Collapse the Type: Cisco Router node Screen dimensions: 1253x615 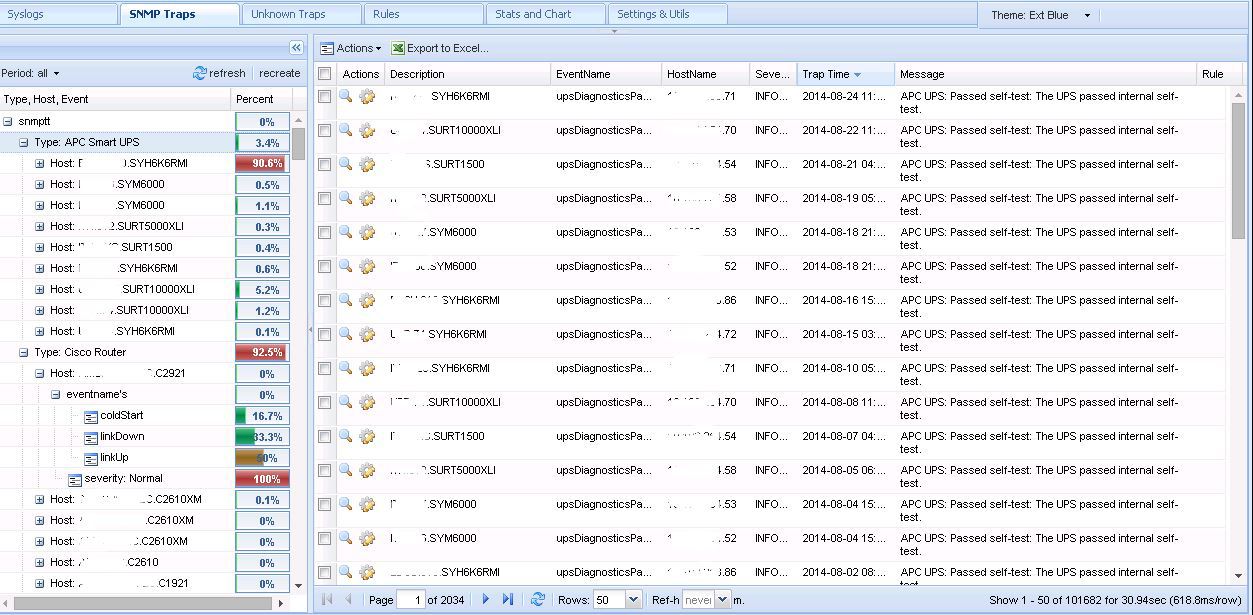[x=24, y=353]
